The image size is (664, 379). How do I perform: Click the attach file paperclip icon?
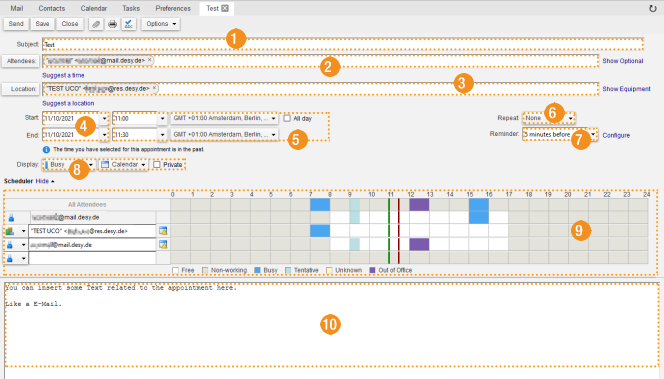tap(96, 24)
